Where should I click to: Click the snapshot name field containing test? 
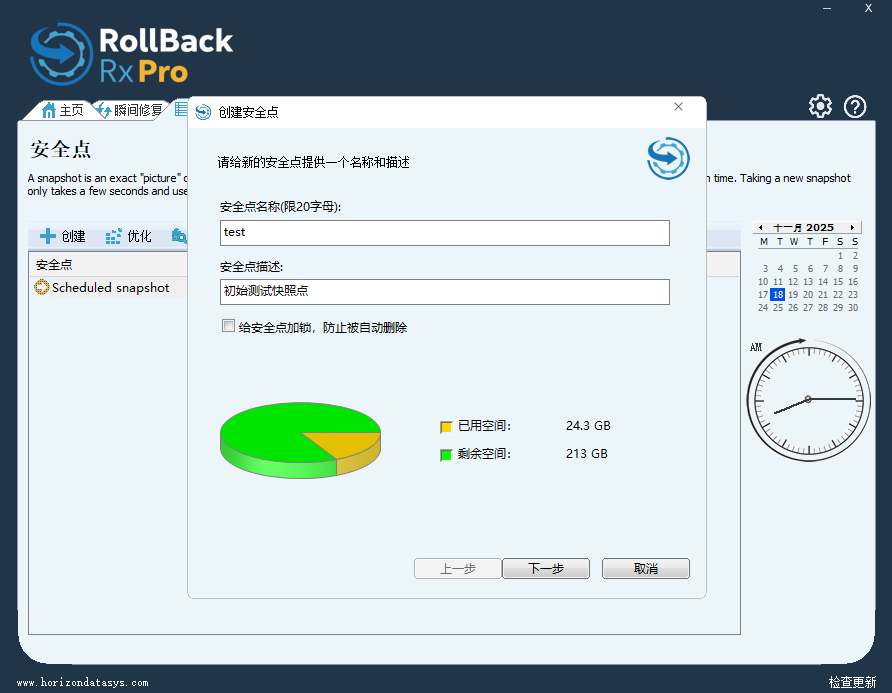[445, 233]
